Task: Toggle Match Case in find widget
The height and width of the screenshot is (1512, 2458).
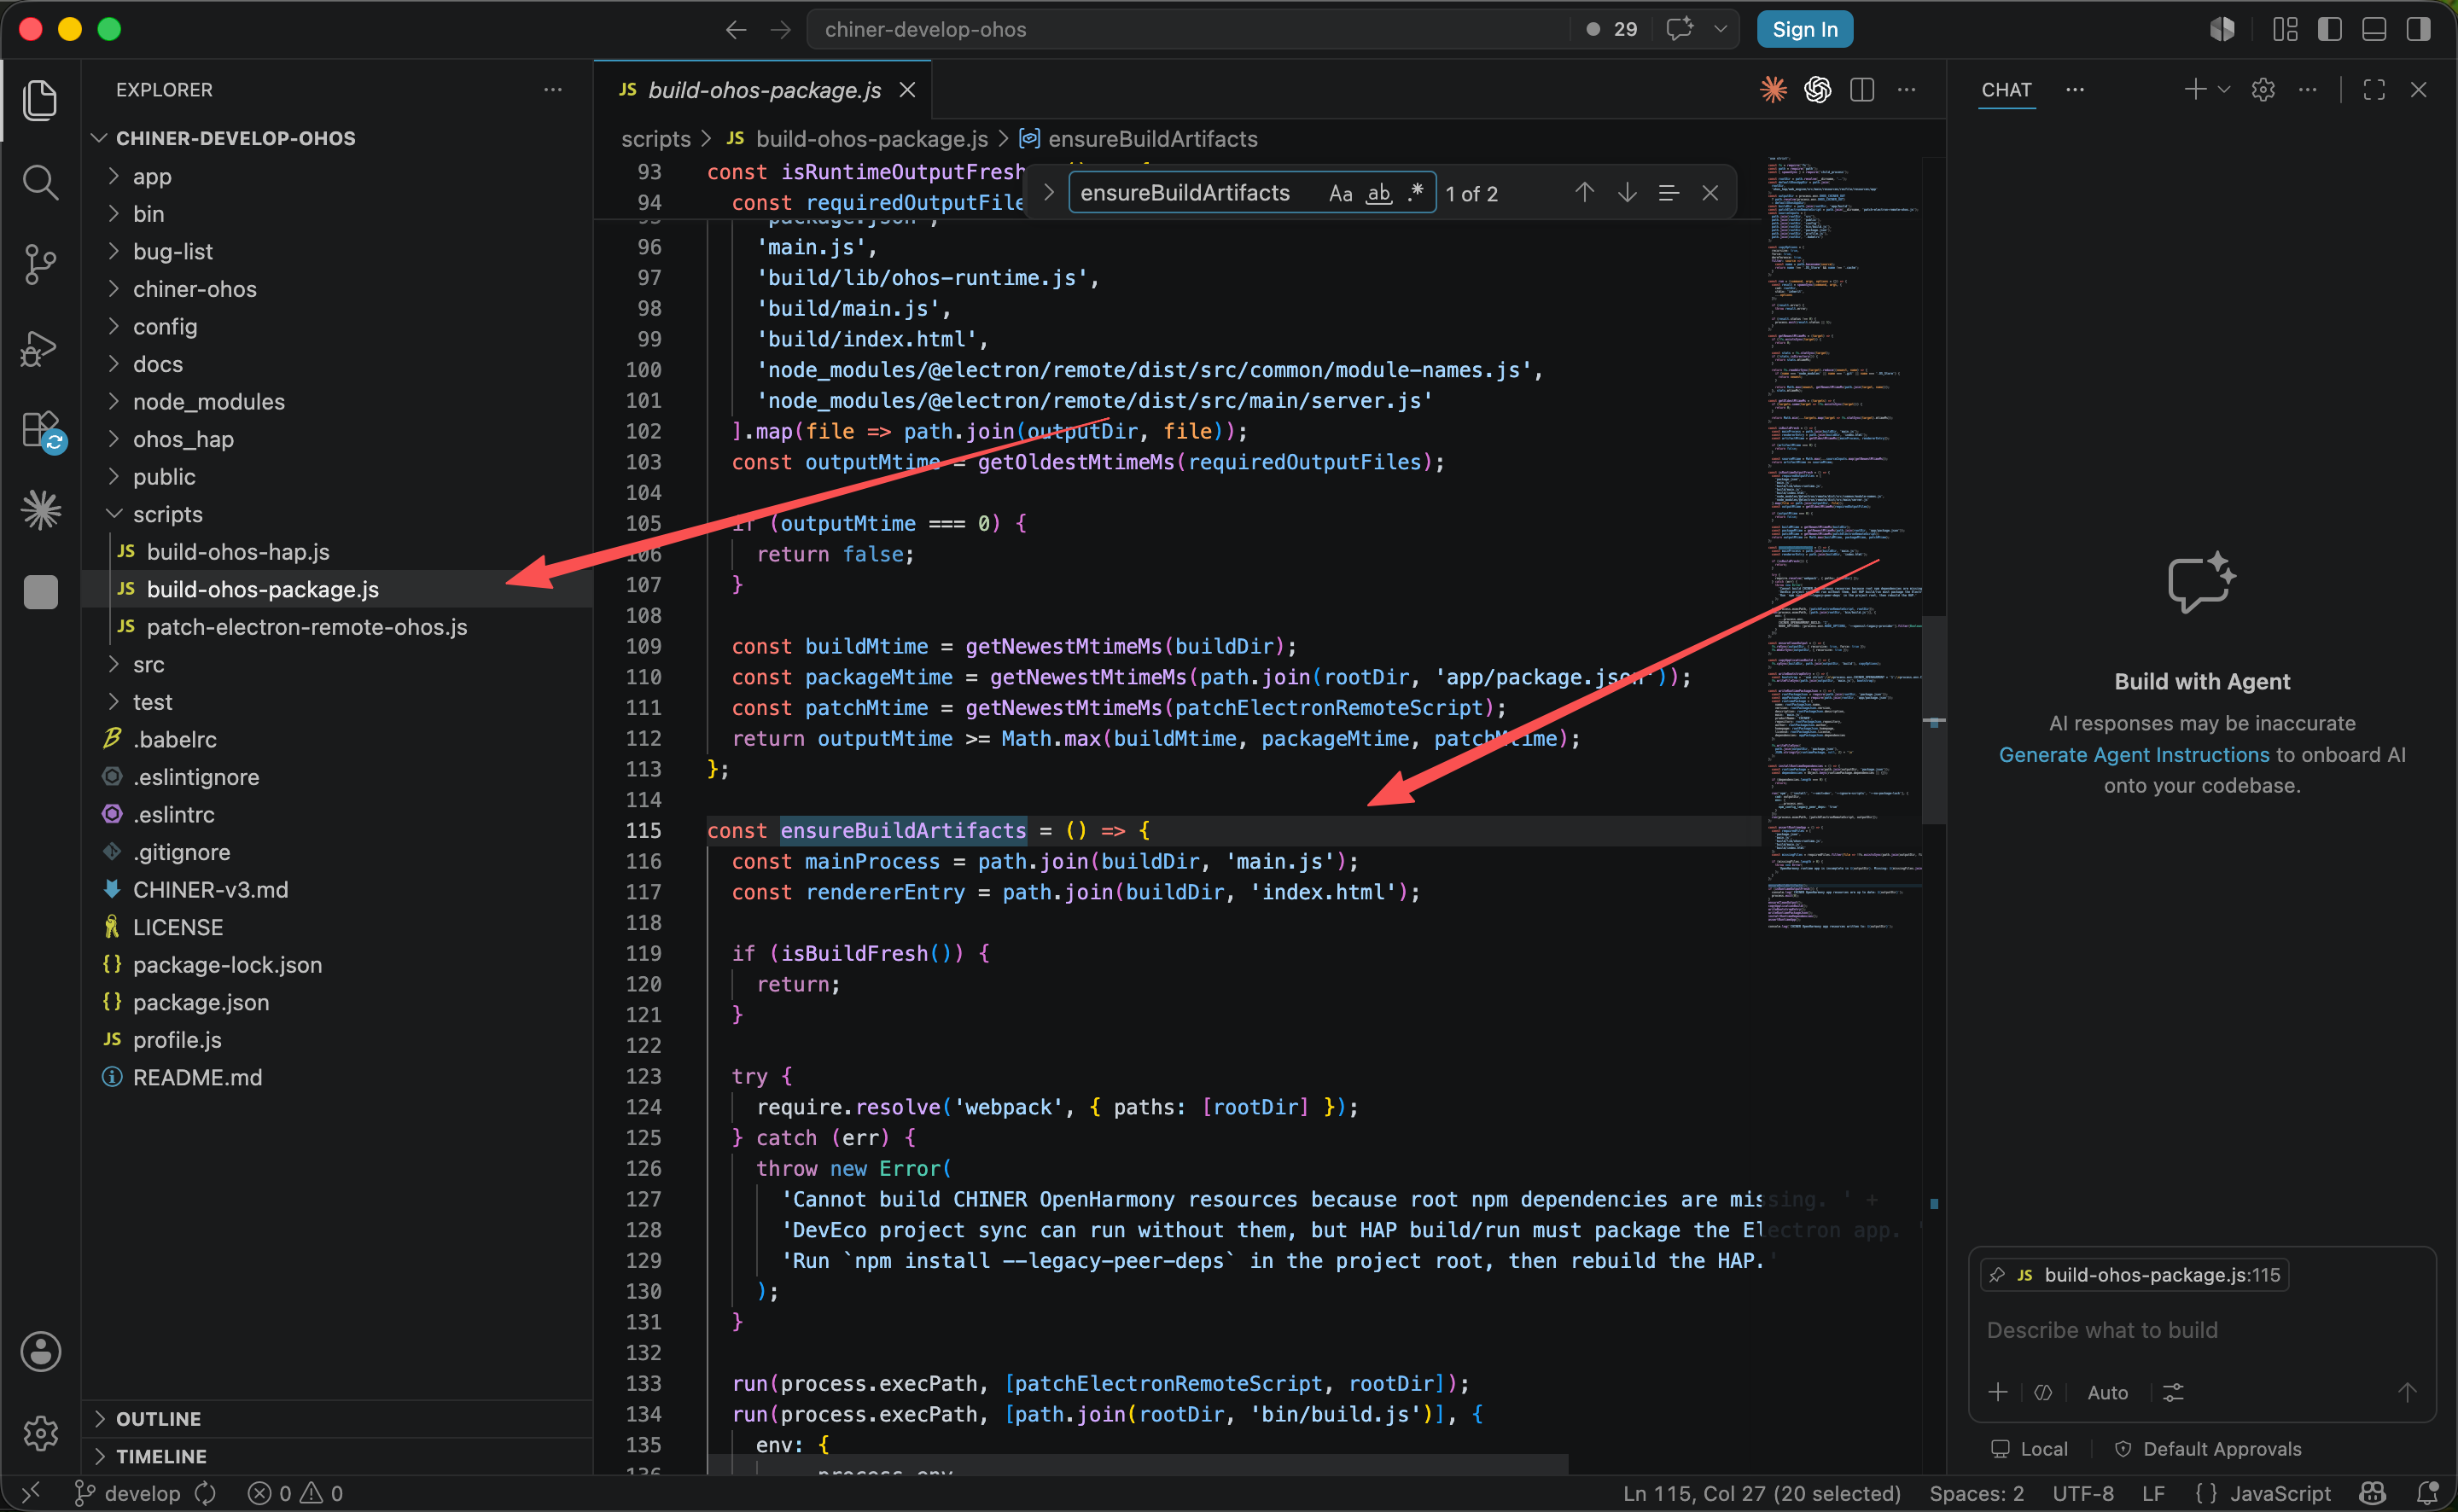Action: (1341, 193)
